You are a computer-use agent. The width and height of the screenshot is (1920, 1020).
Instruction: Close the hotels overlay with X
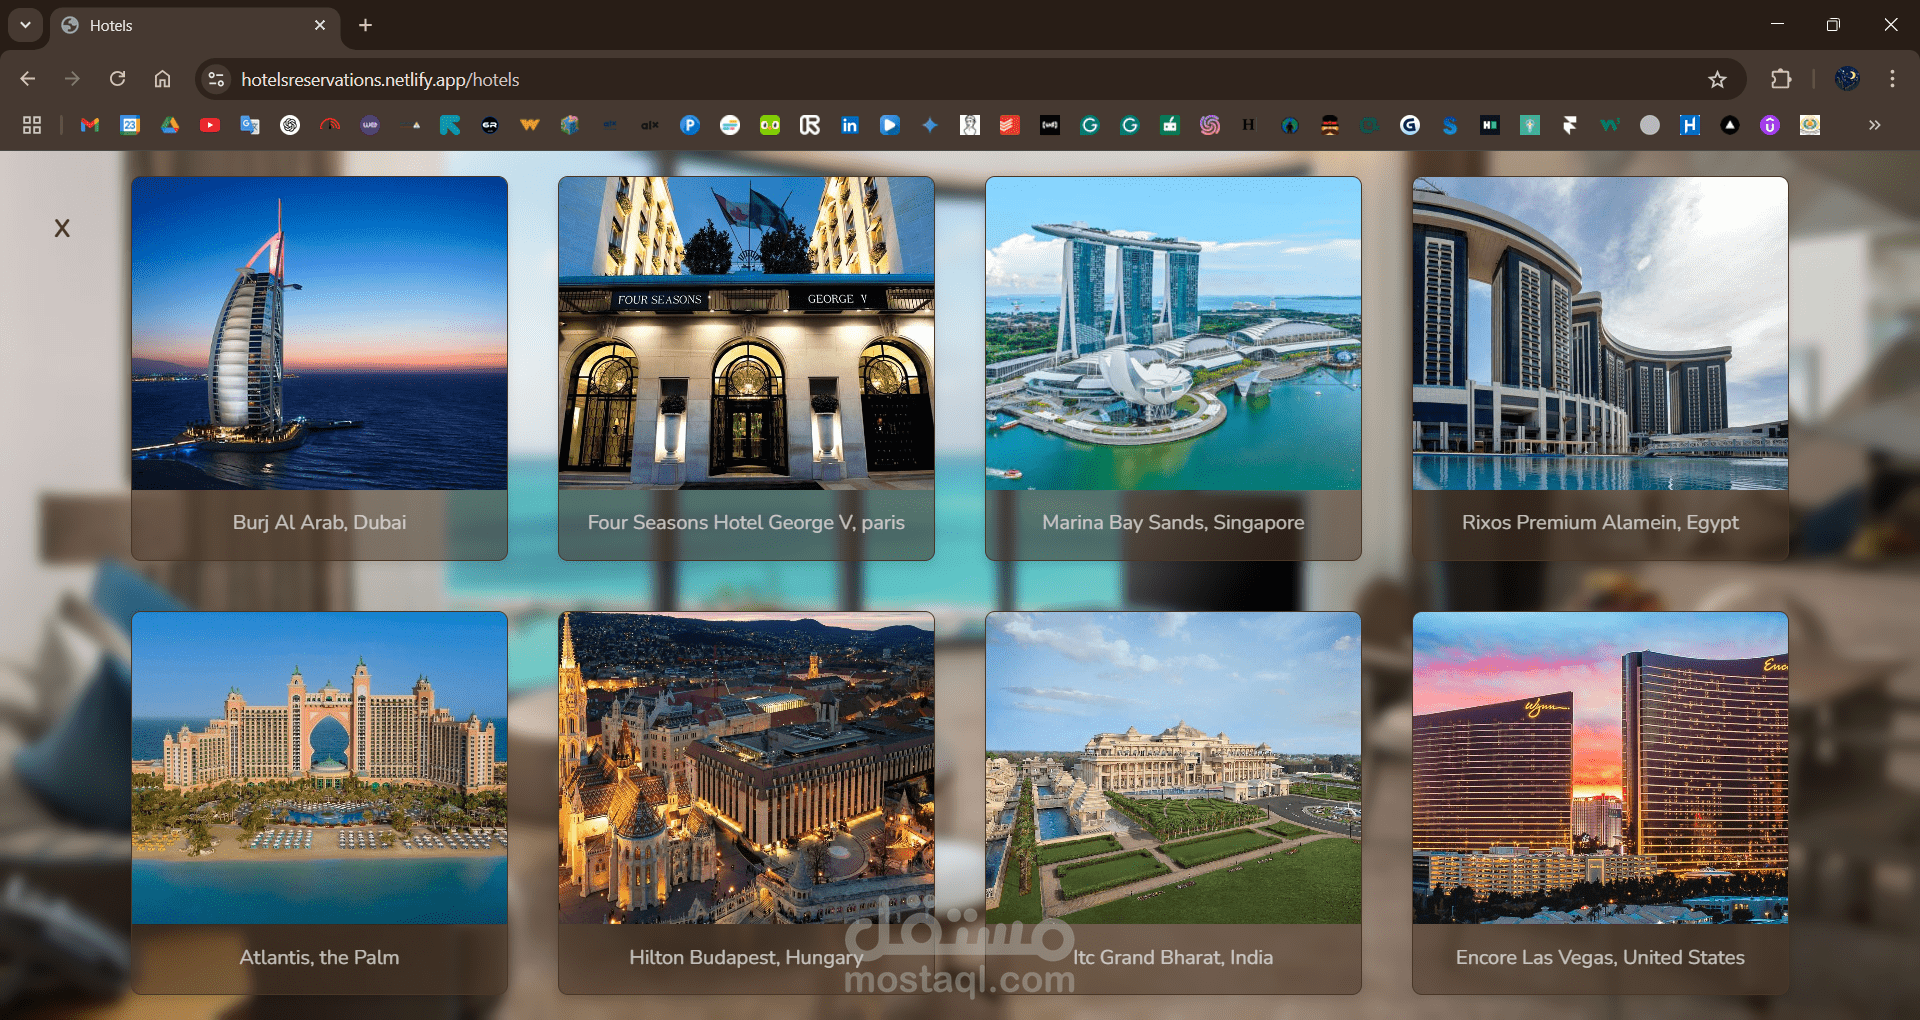click(x=62, y=228)
